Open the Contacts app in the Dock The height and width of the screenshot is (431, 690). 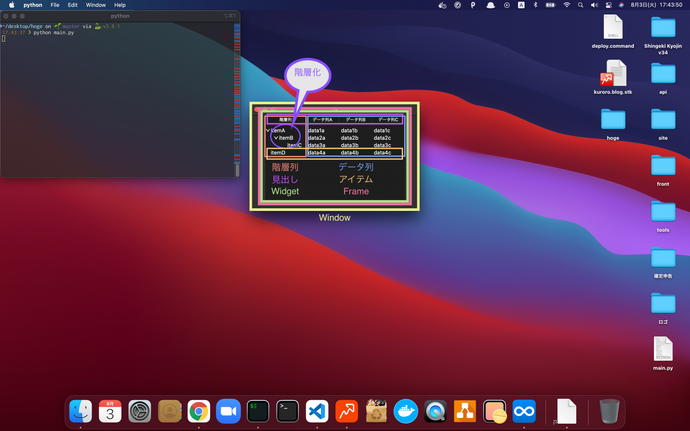click(169, 411)
